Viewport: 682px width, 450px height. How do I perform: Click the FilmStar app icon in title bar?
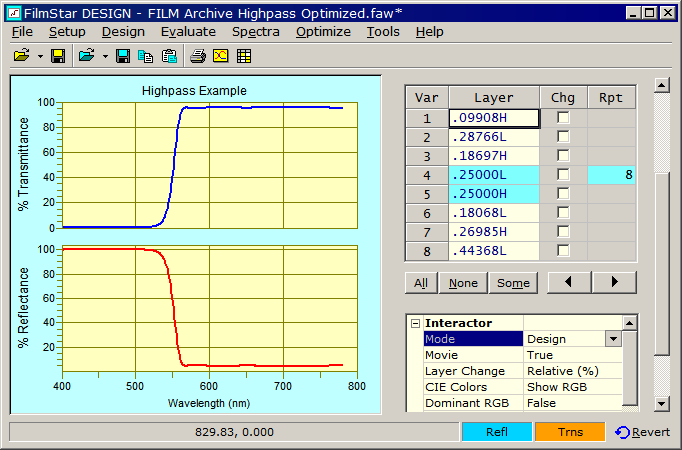14,13
